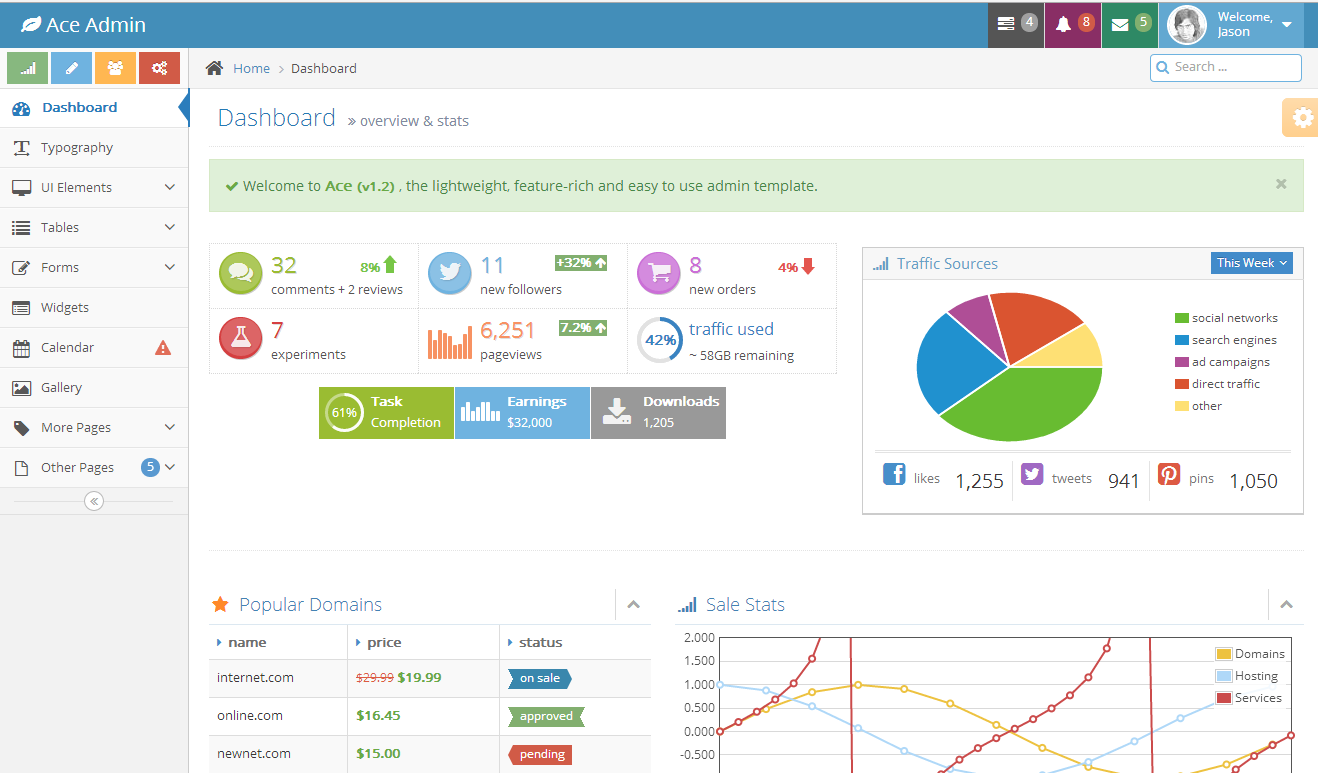Screen dimensions: 1318x773
Task: Click the Popular Domains star icon
Action: pyautogui.click(x=221, y=604)
